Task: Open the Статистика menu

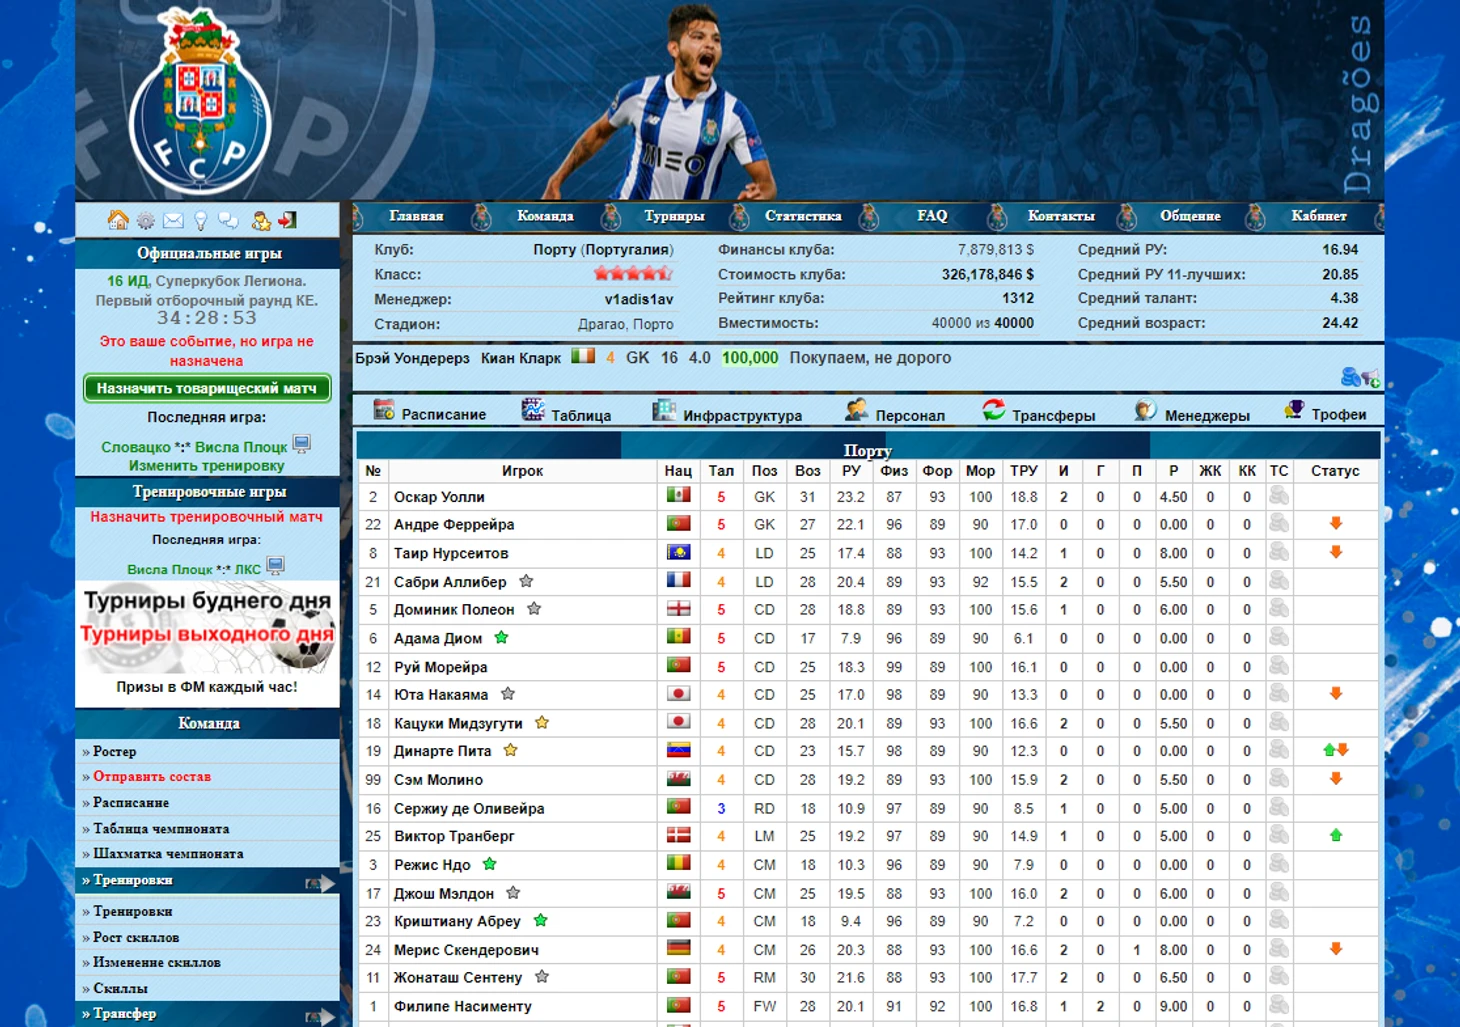Action: tap(803, 216)
